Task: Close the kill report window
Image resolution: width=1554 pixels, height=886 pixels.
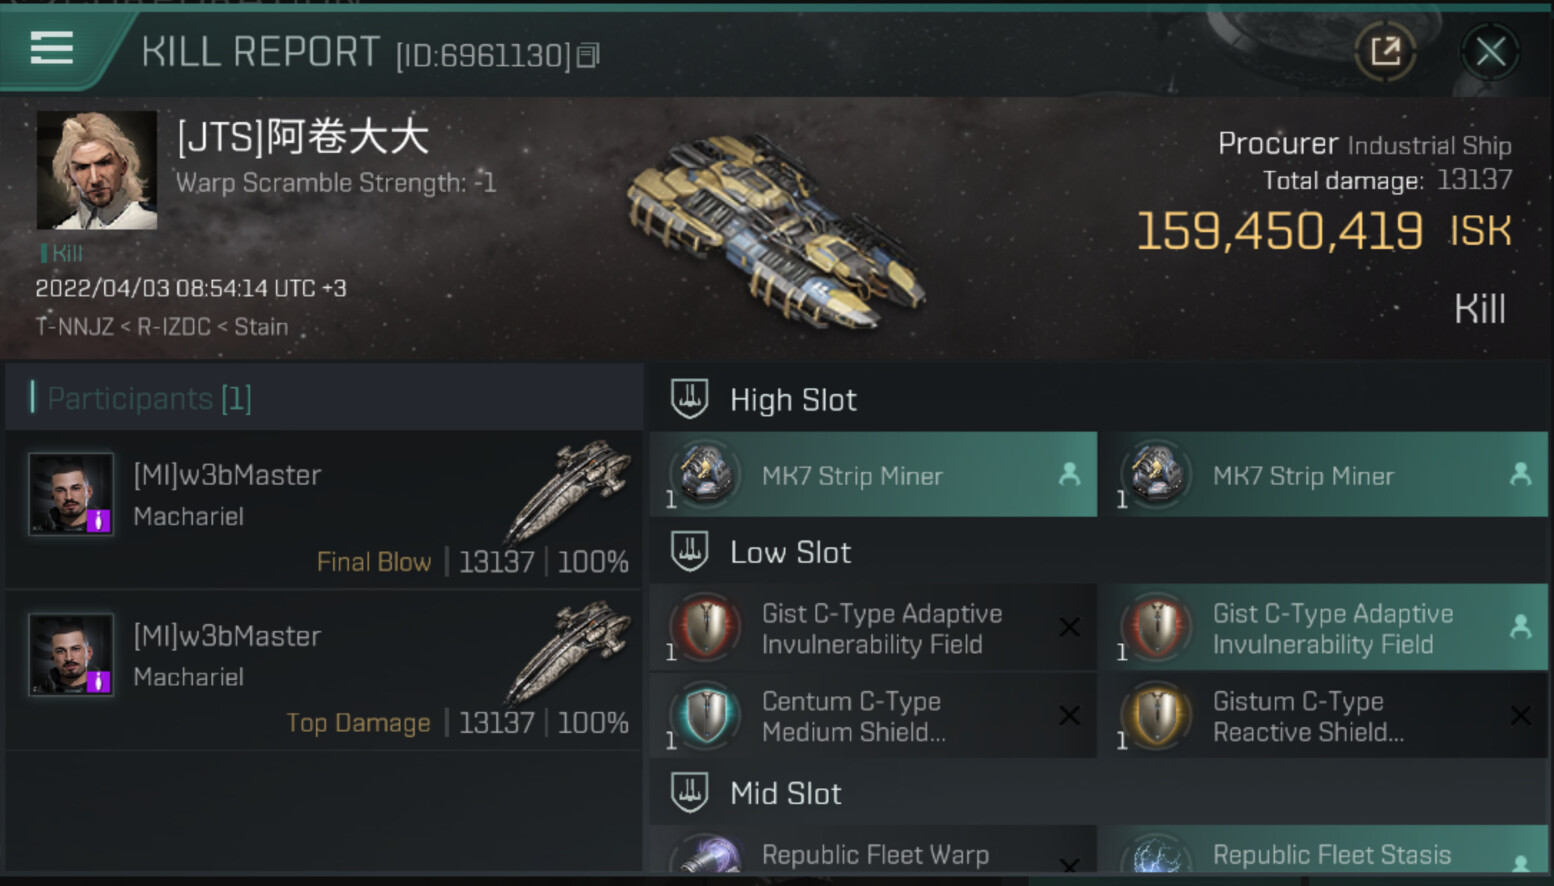Action: tap(1490, 52)
